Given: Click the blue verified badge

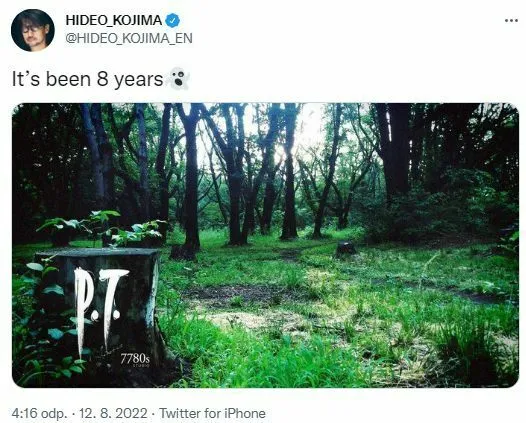Looking at the screenshot, I should tap(173, 20).
